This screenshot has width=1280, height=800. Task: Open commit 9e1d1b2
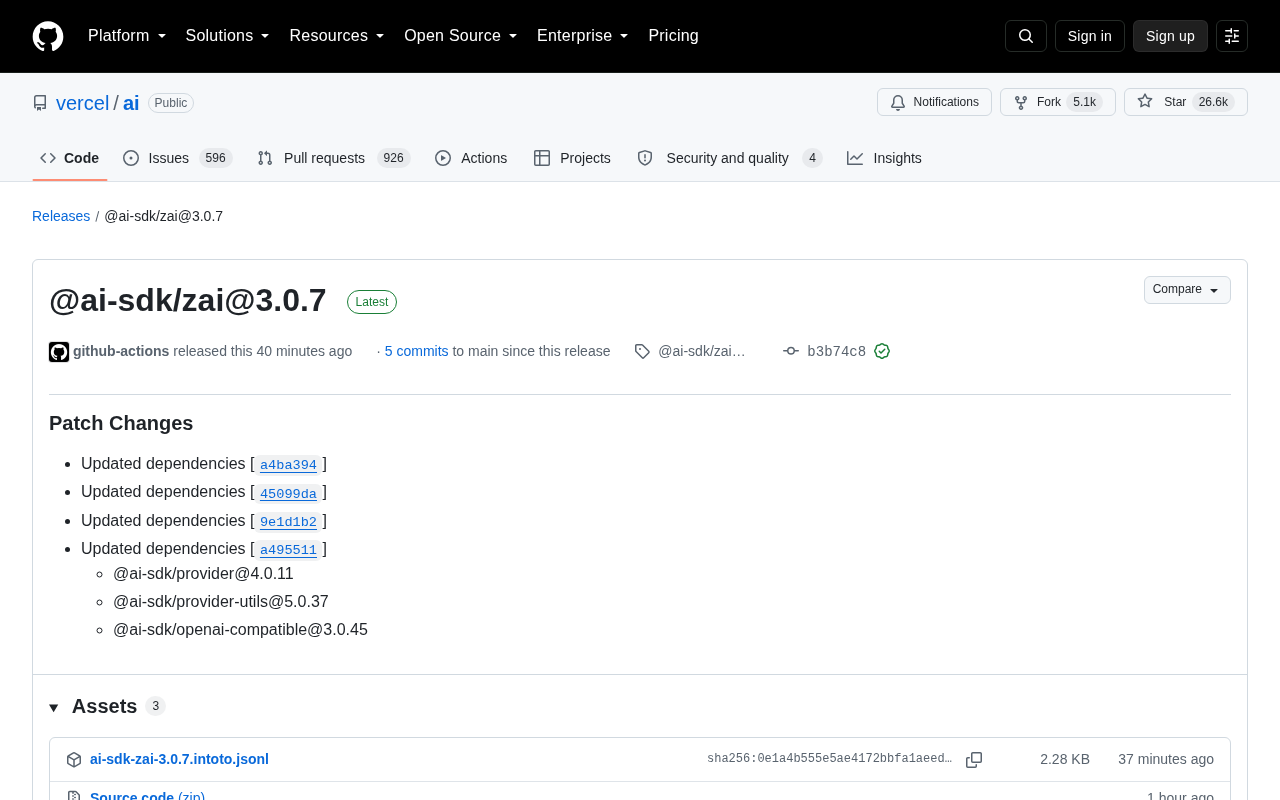point(288,522)
